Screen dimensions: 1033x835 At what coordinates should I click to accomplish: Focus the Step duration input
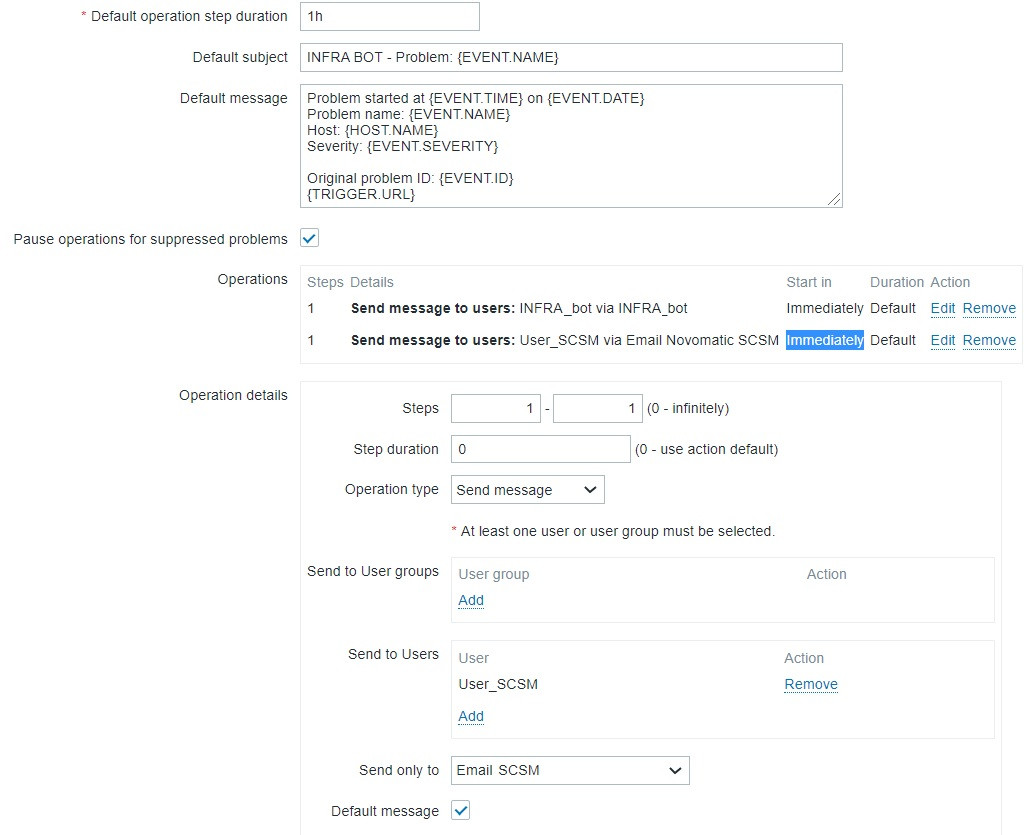pyautogui.click(x=541, y=449)
